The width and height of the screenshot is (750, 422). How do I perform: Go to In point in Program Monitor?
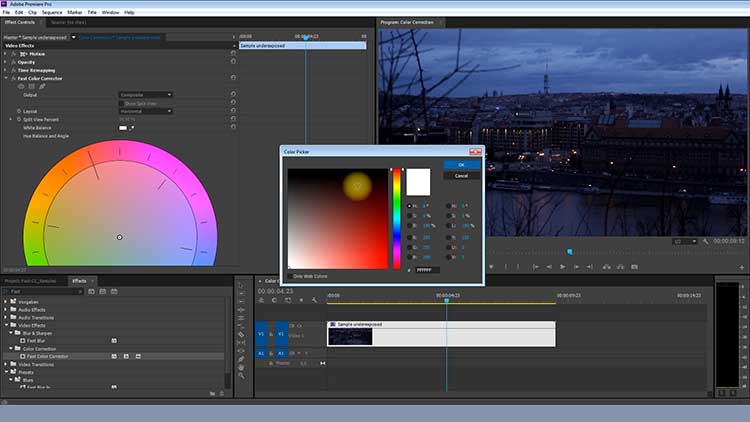(536, 267)
